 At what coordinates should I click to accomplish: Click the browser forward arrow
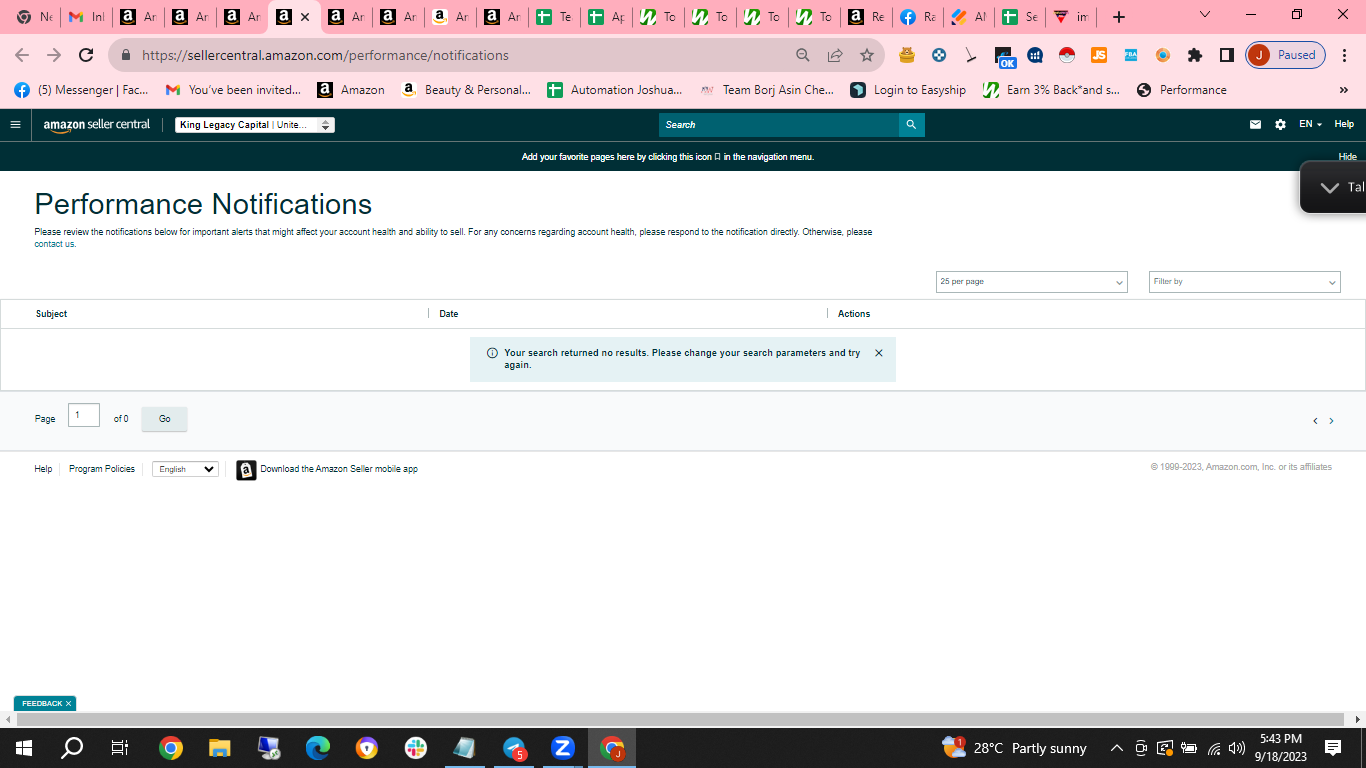coord(54,55)
